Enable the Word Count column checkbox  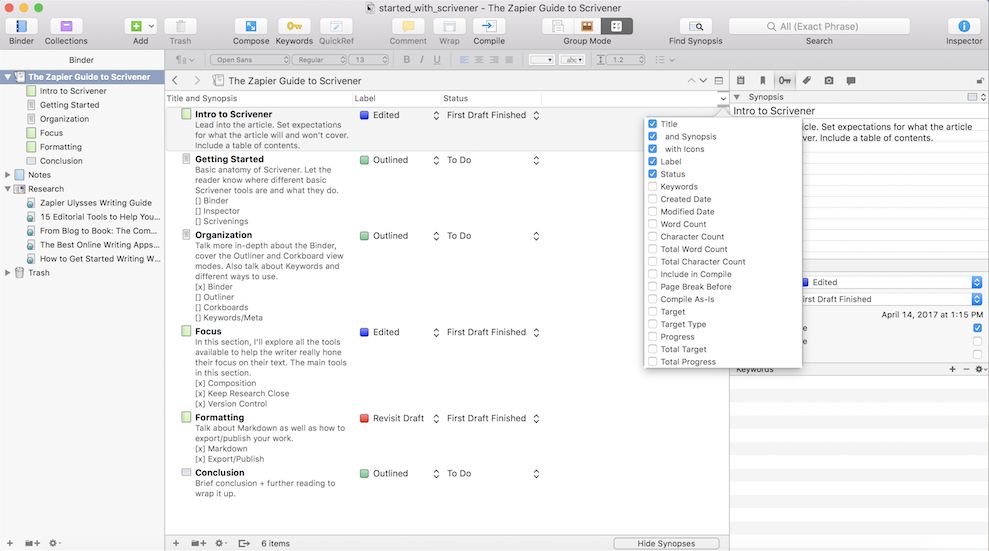point(653,224)
